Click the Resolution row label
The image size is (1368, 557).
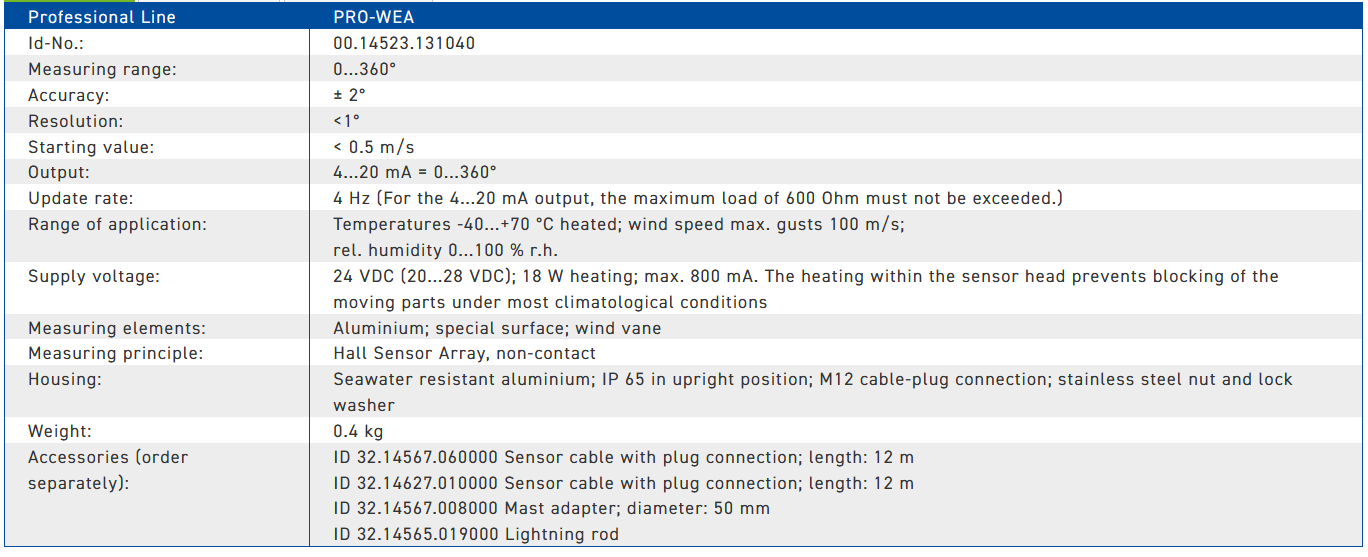tap(76, 121)
